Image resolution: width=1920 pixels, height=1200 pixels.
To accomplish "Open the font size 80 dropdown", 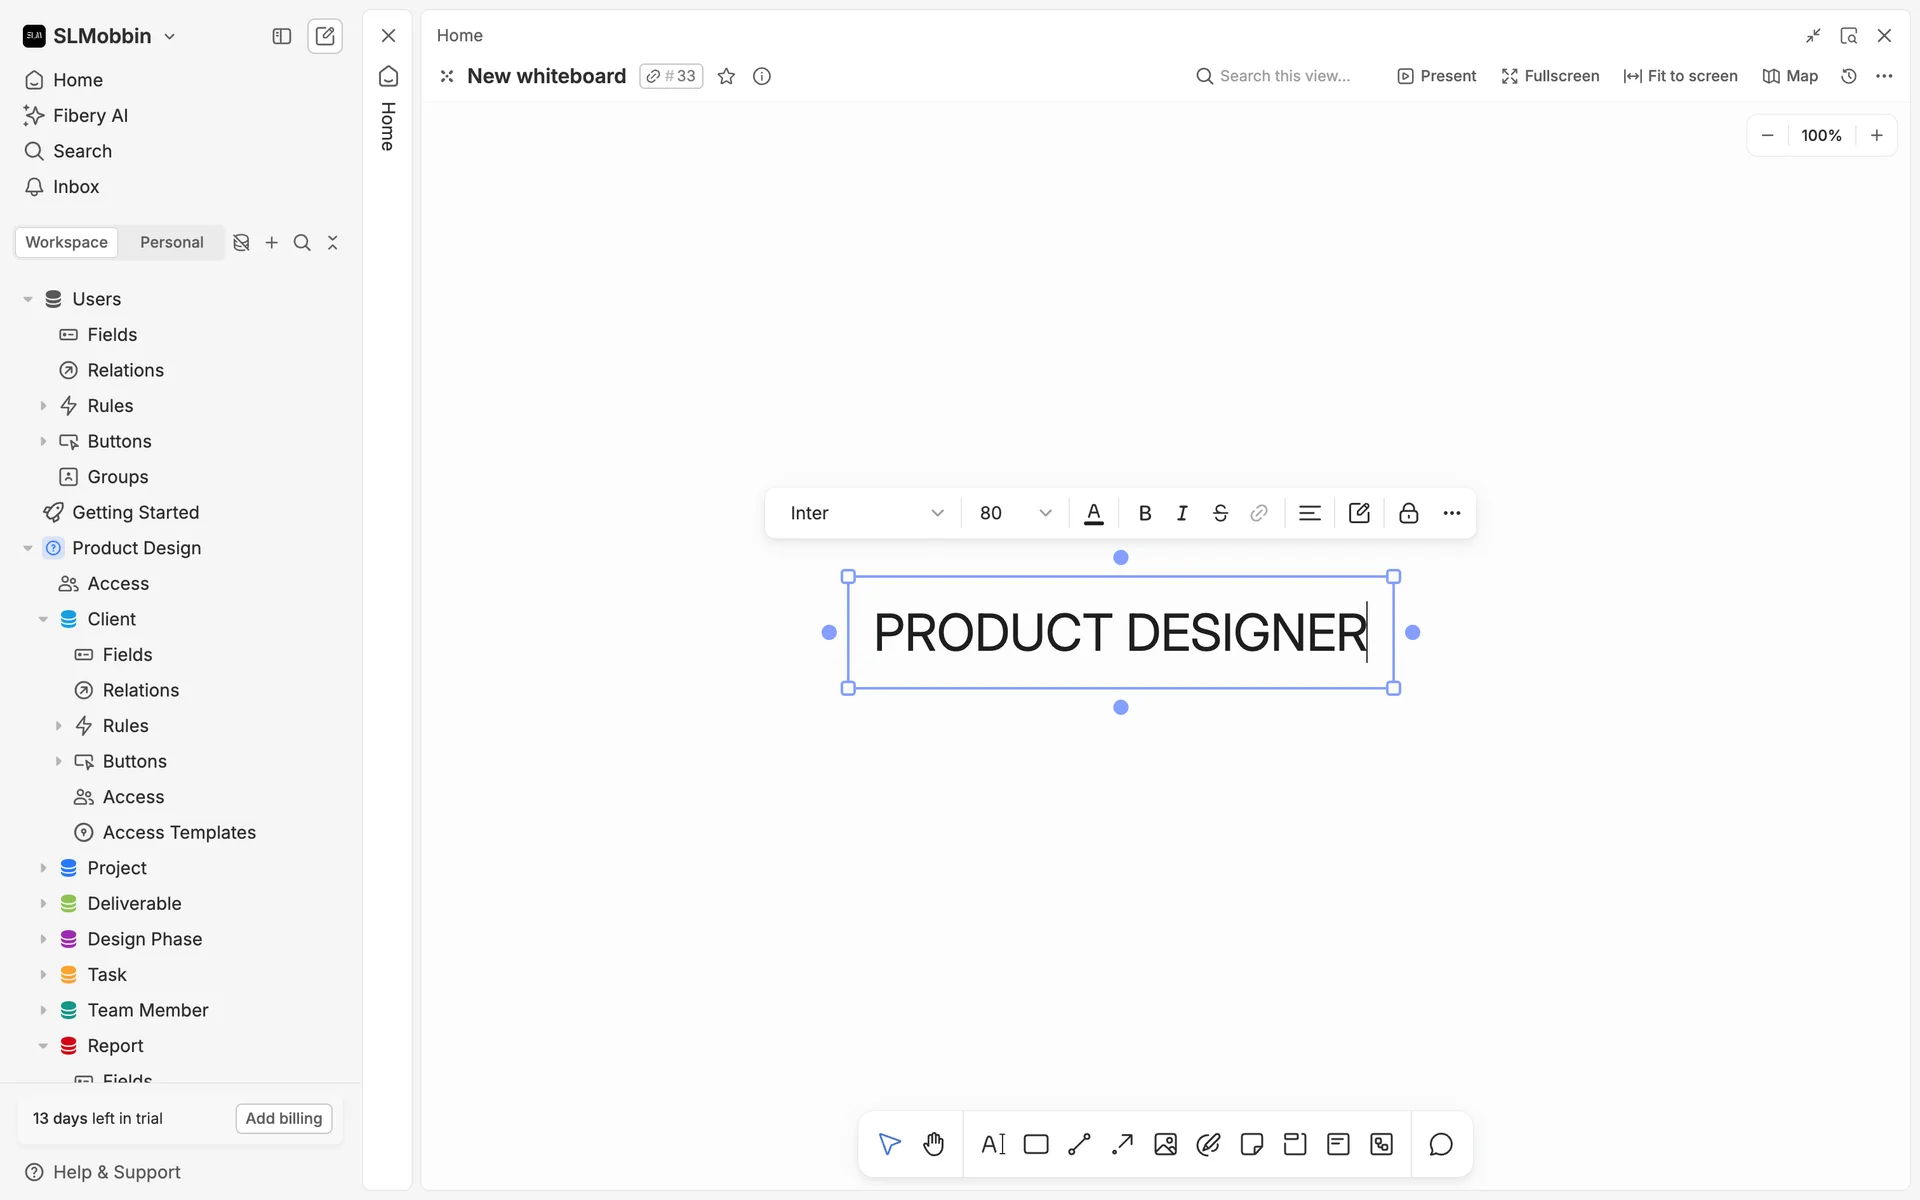I will 1015,513.
